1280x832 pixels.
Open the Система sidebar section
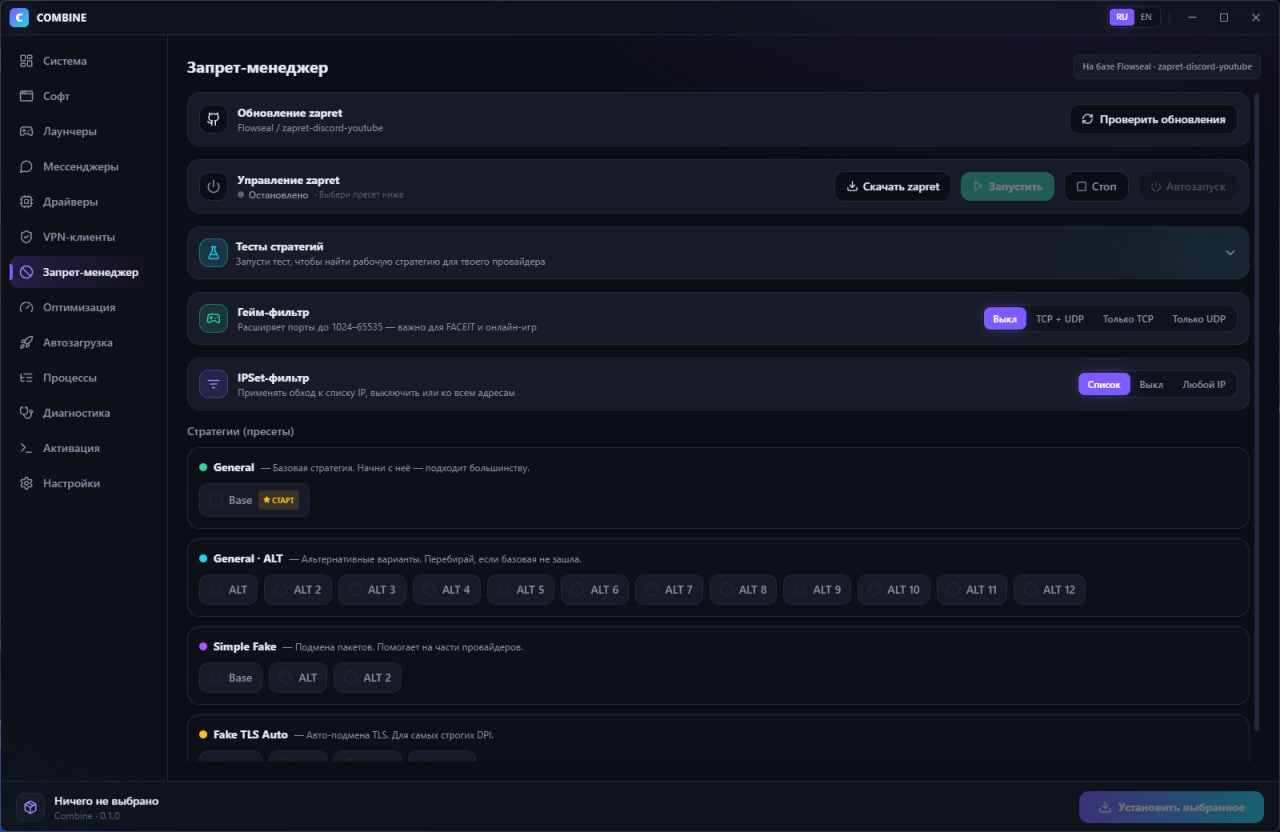point(83,61)
